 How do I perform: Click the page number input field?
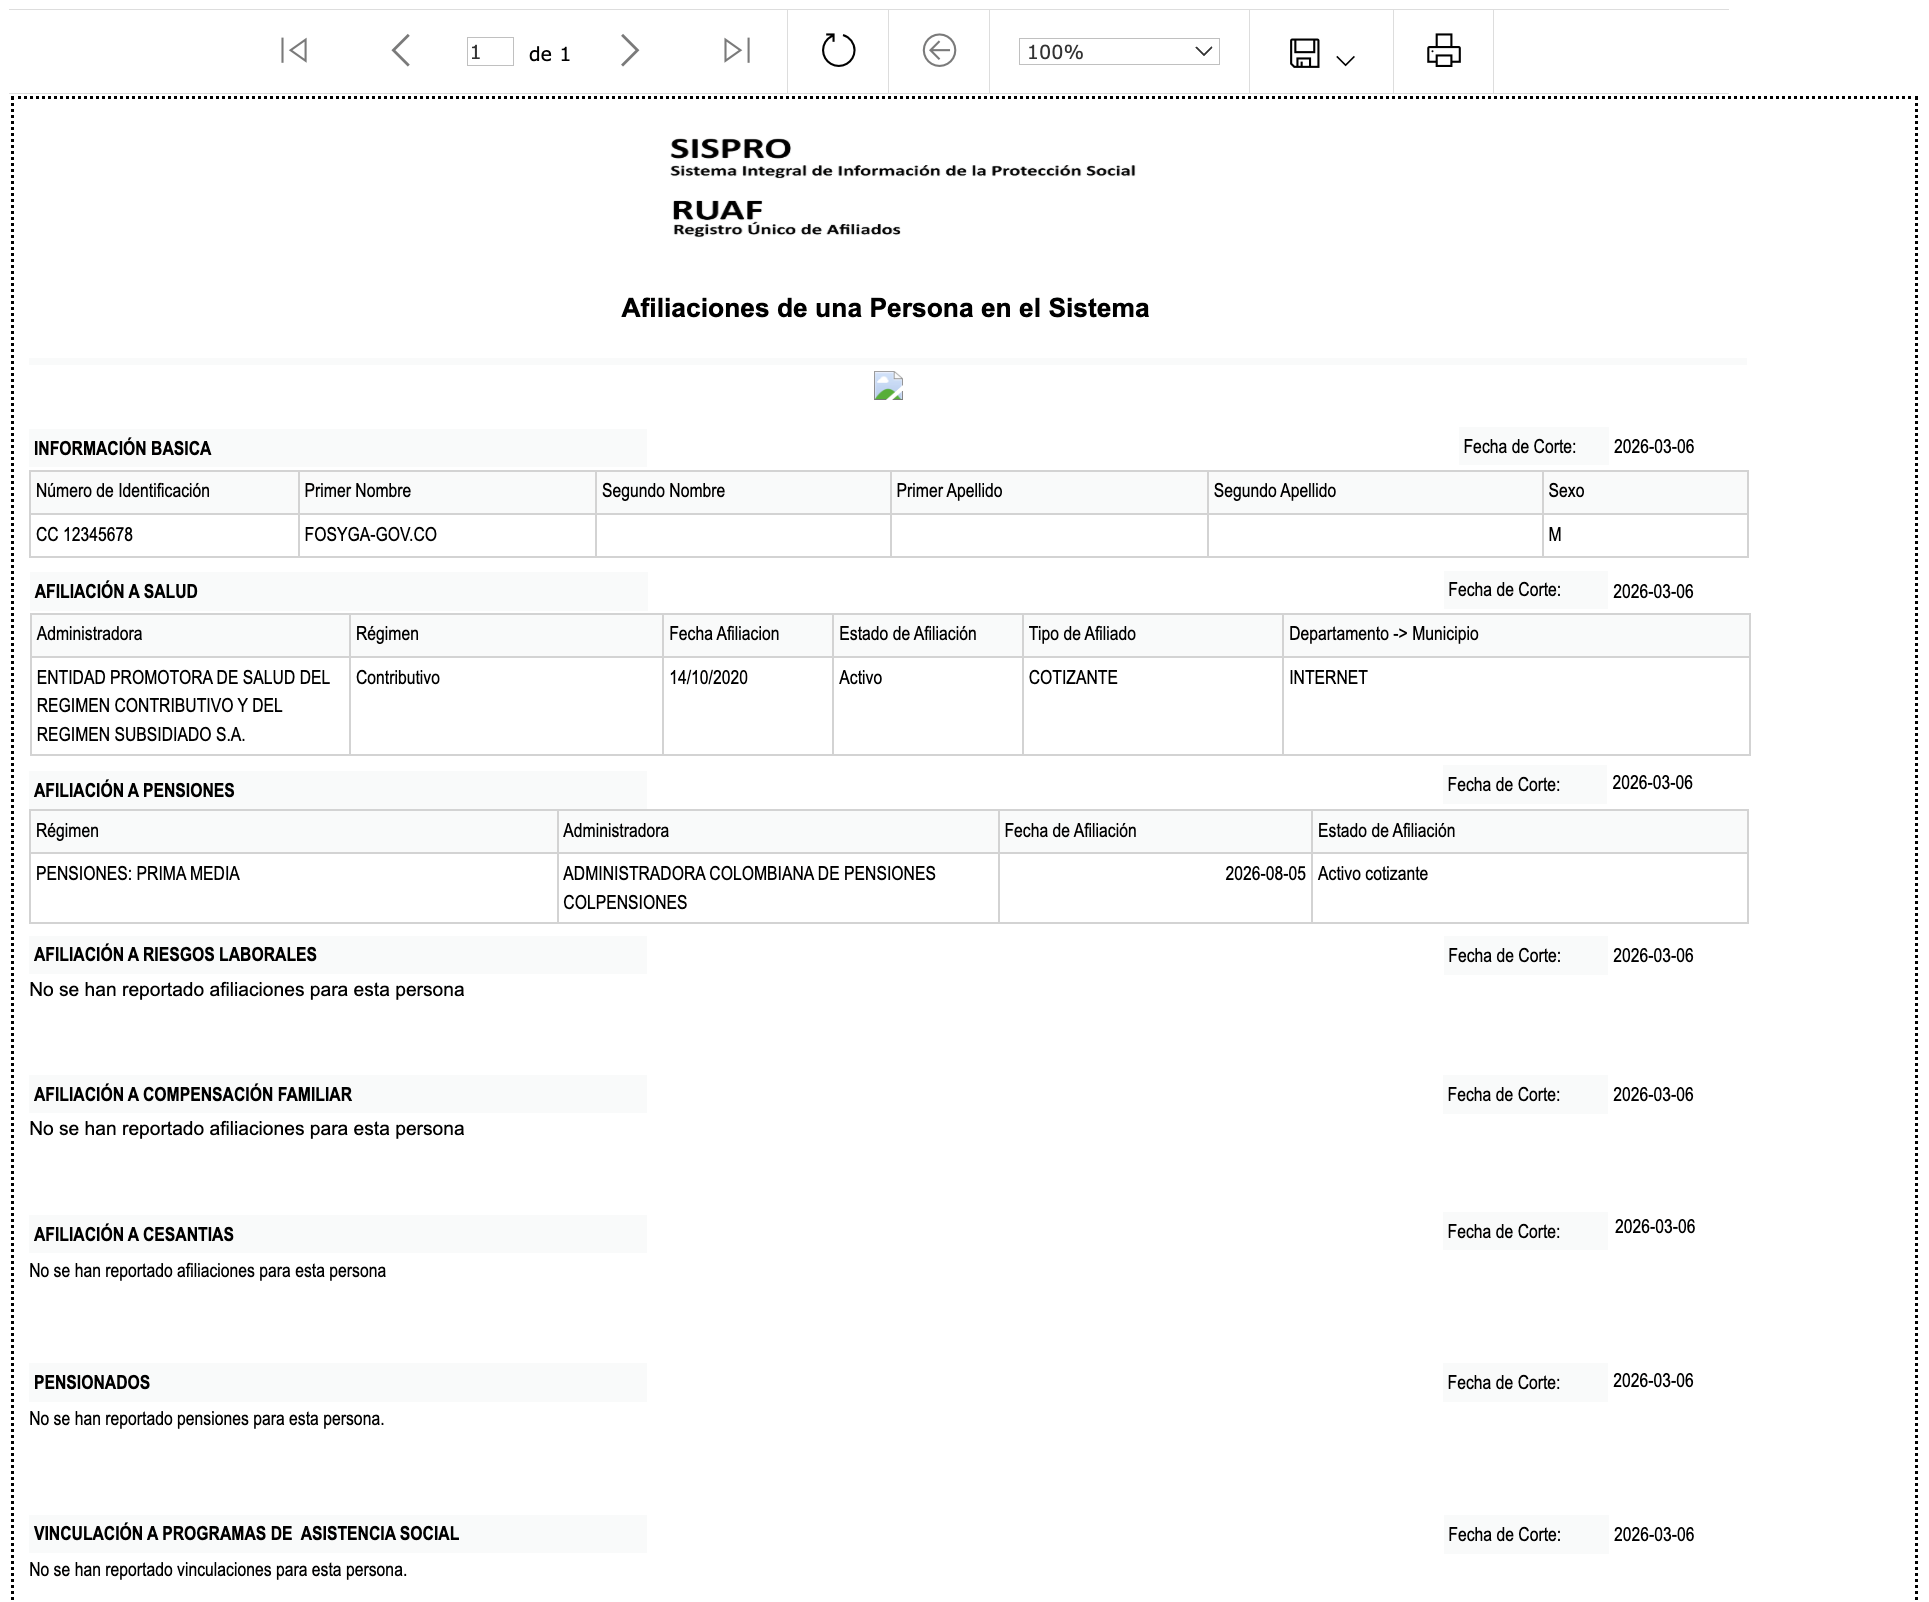coord(487,52)
